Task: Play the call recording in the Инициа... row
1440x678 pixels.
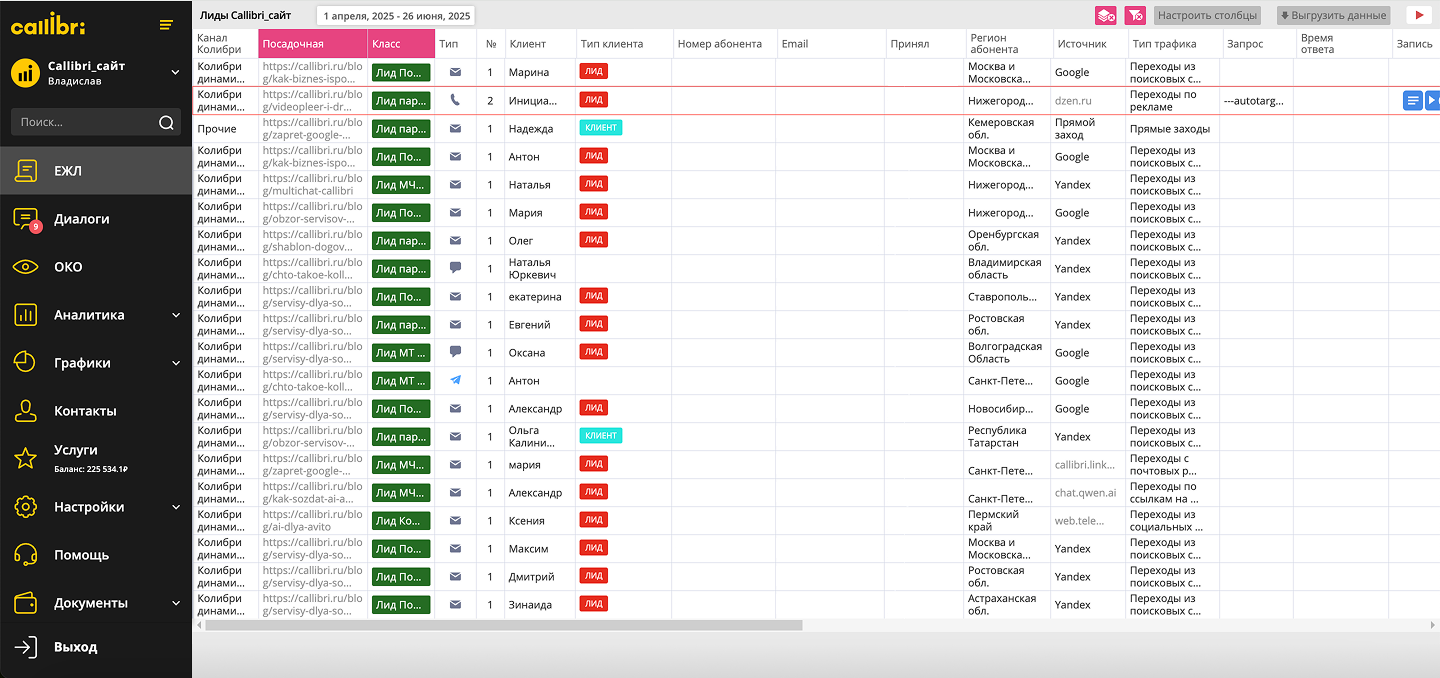Action: [x=1432, y=100]
